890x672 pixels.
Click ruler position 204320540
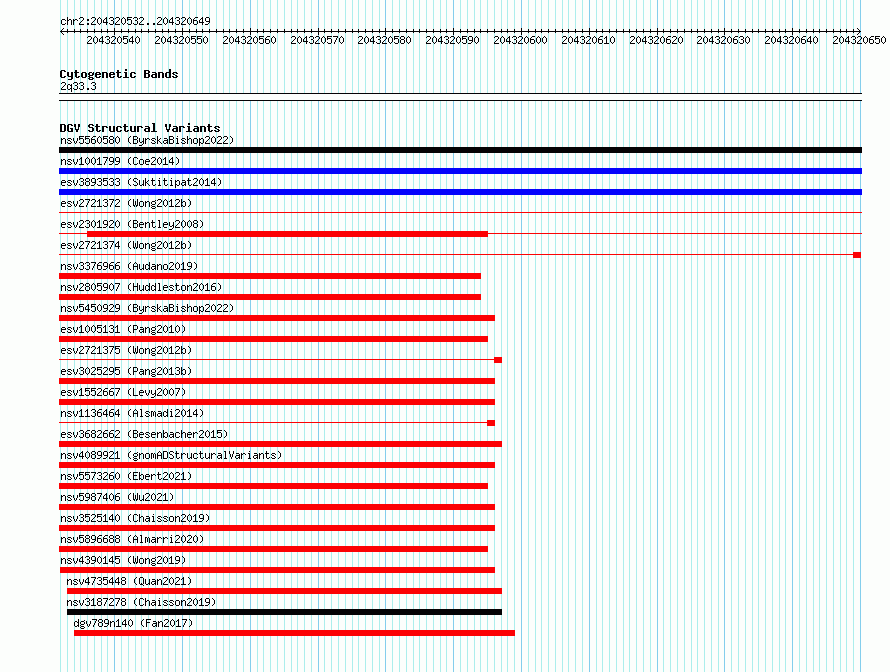113,40
